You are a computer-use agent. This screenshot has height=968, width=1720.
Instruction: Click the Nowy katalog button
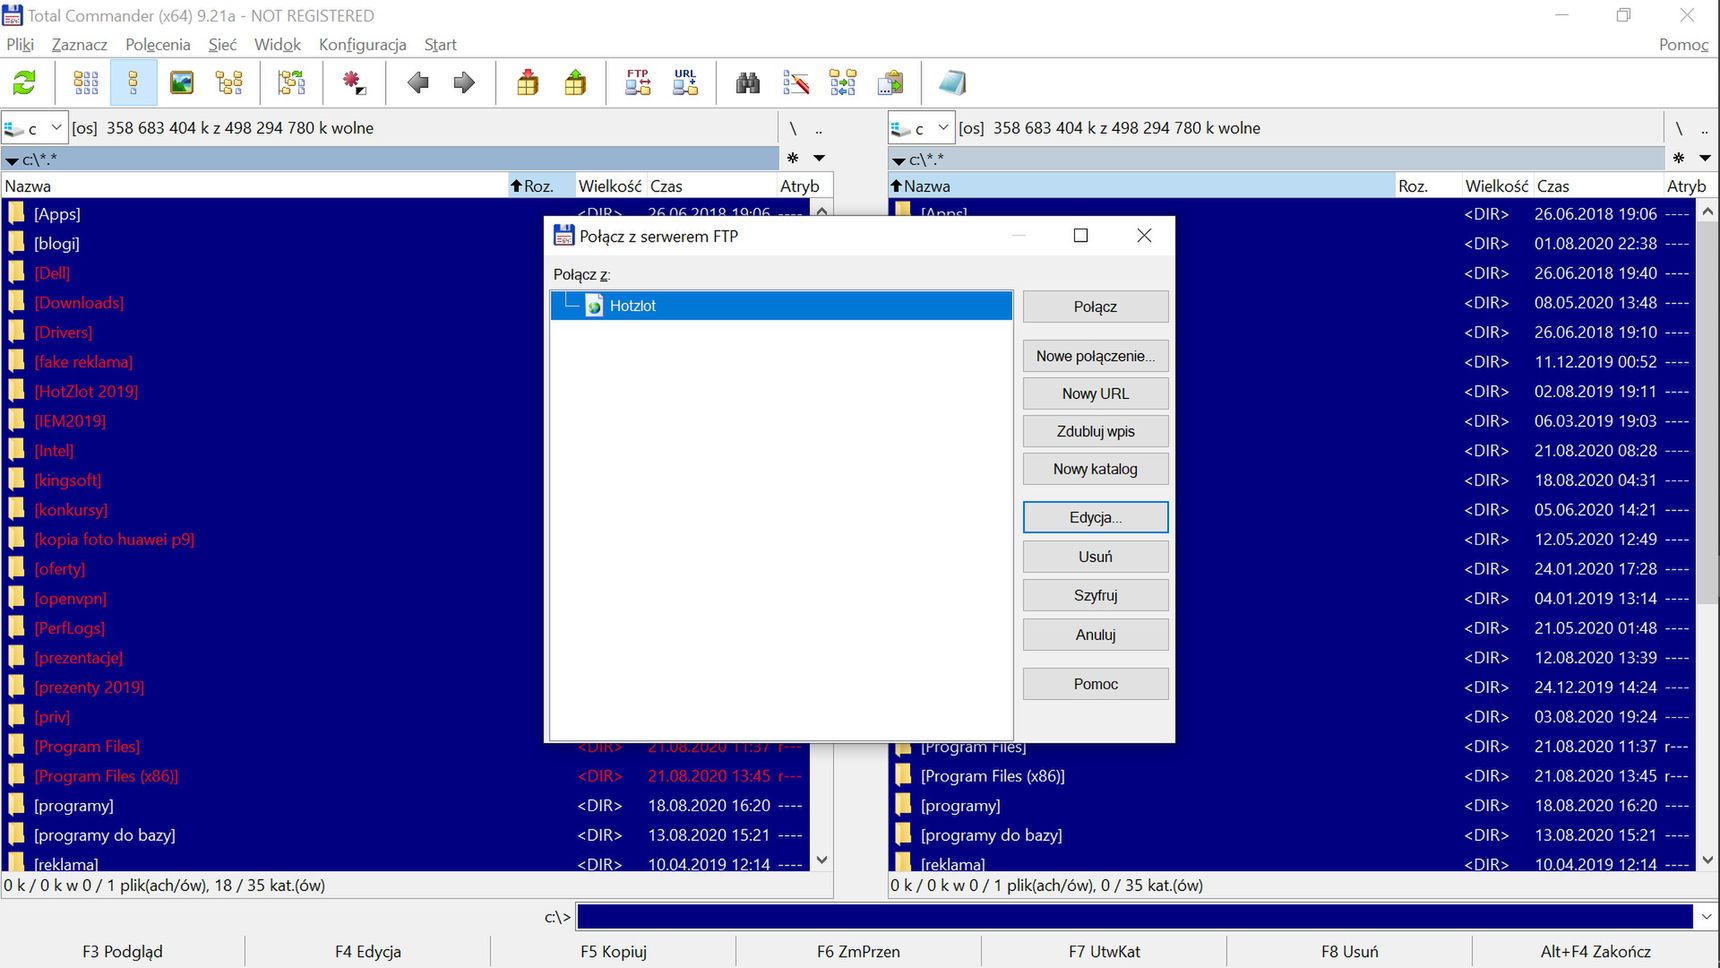(1095, 469)
